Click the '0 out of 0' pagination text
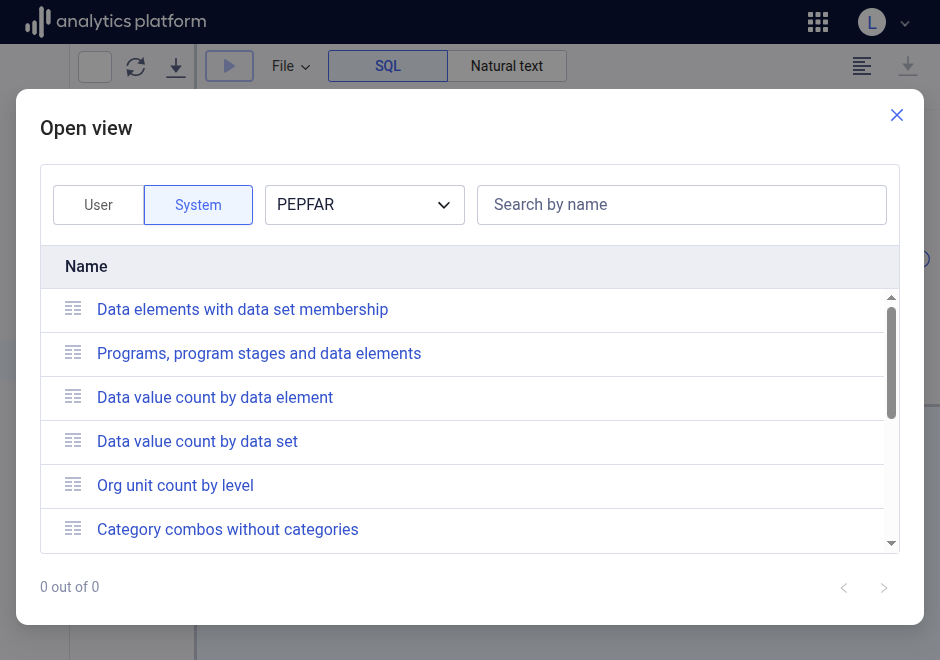This screenshot has height=660, width=940. pyautogui.click(x=70, y=587)
